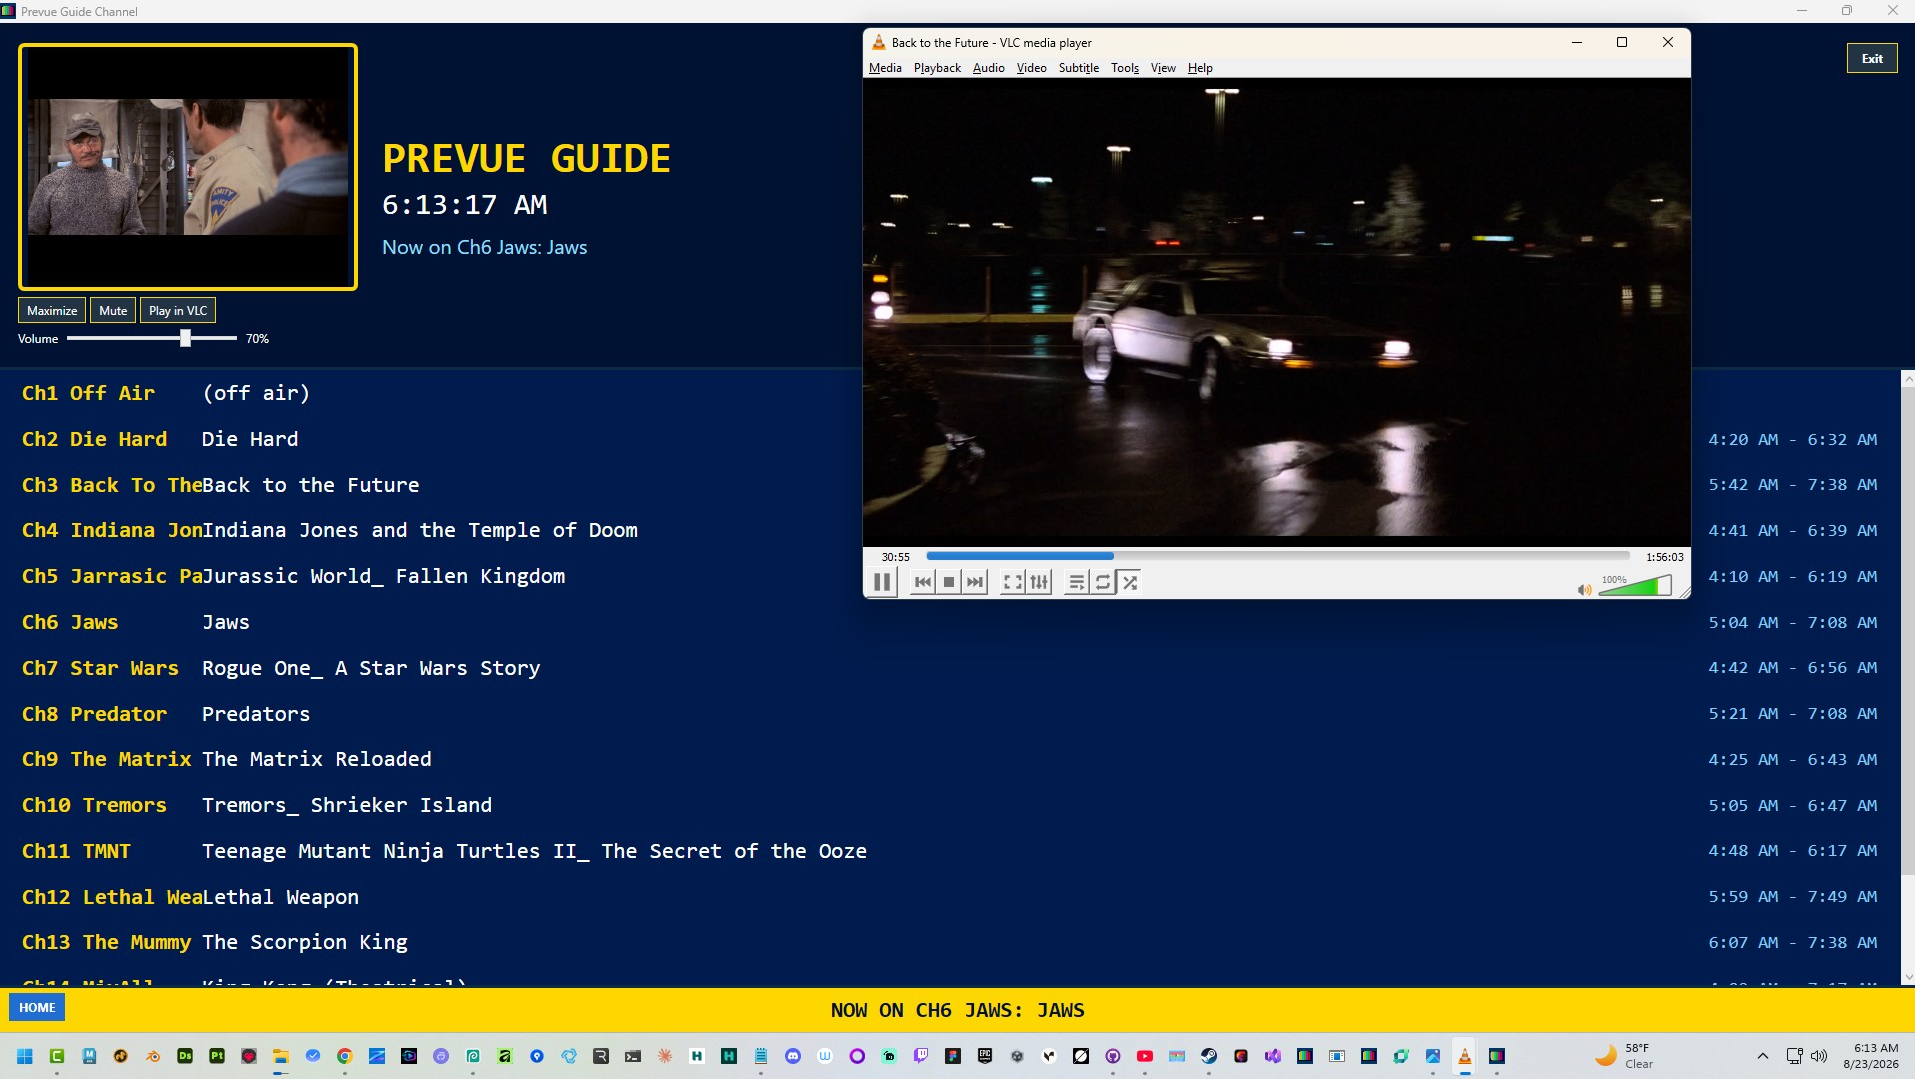Screen dimensions: 1915x1079
Task: Toggle VLC fullscreen video mode
Action: [1013, 582]
